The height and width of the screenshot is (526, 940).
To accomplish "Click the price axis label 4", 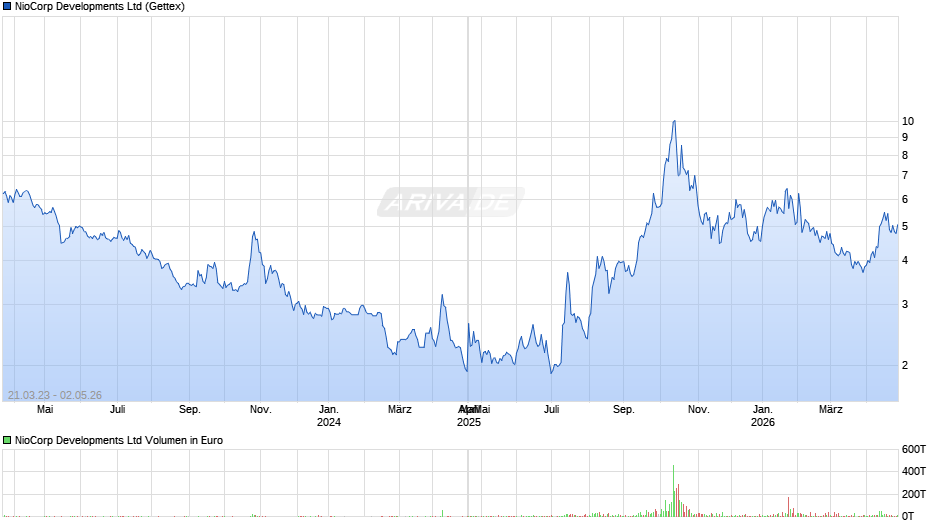I will pyautogui.click(x=905, y=260).
